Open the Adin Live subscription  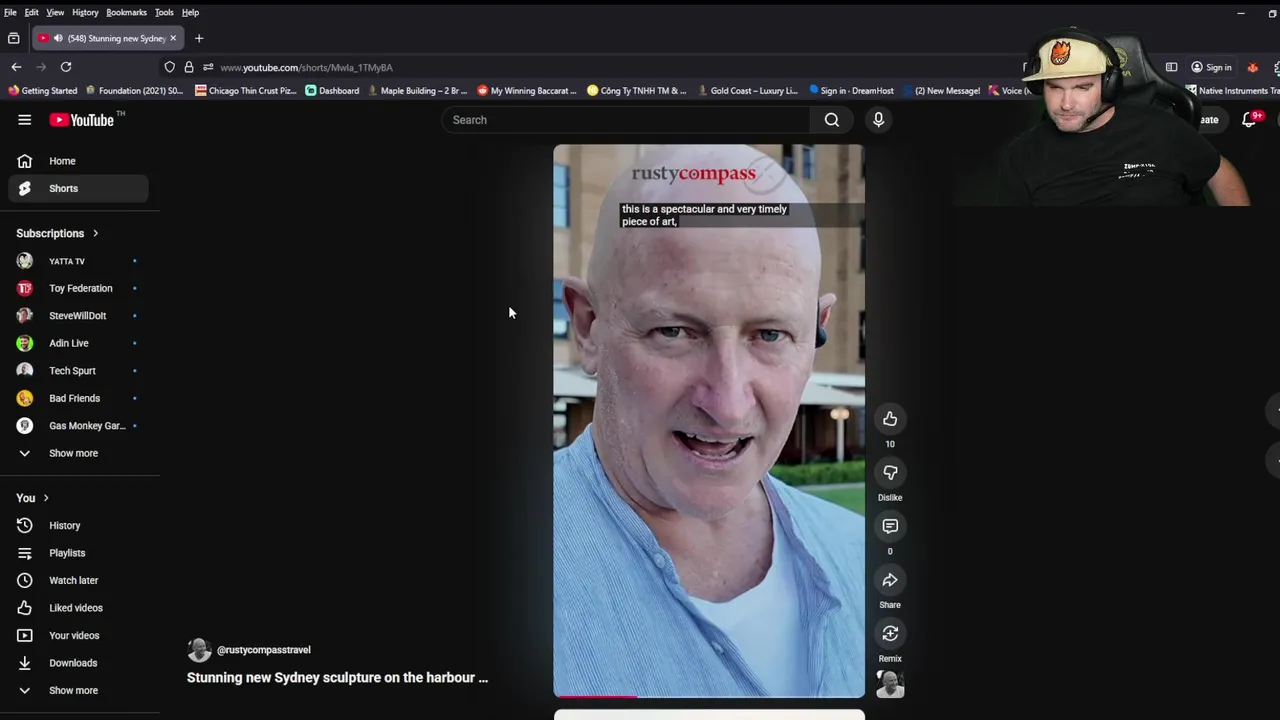click(78, 343)
